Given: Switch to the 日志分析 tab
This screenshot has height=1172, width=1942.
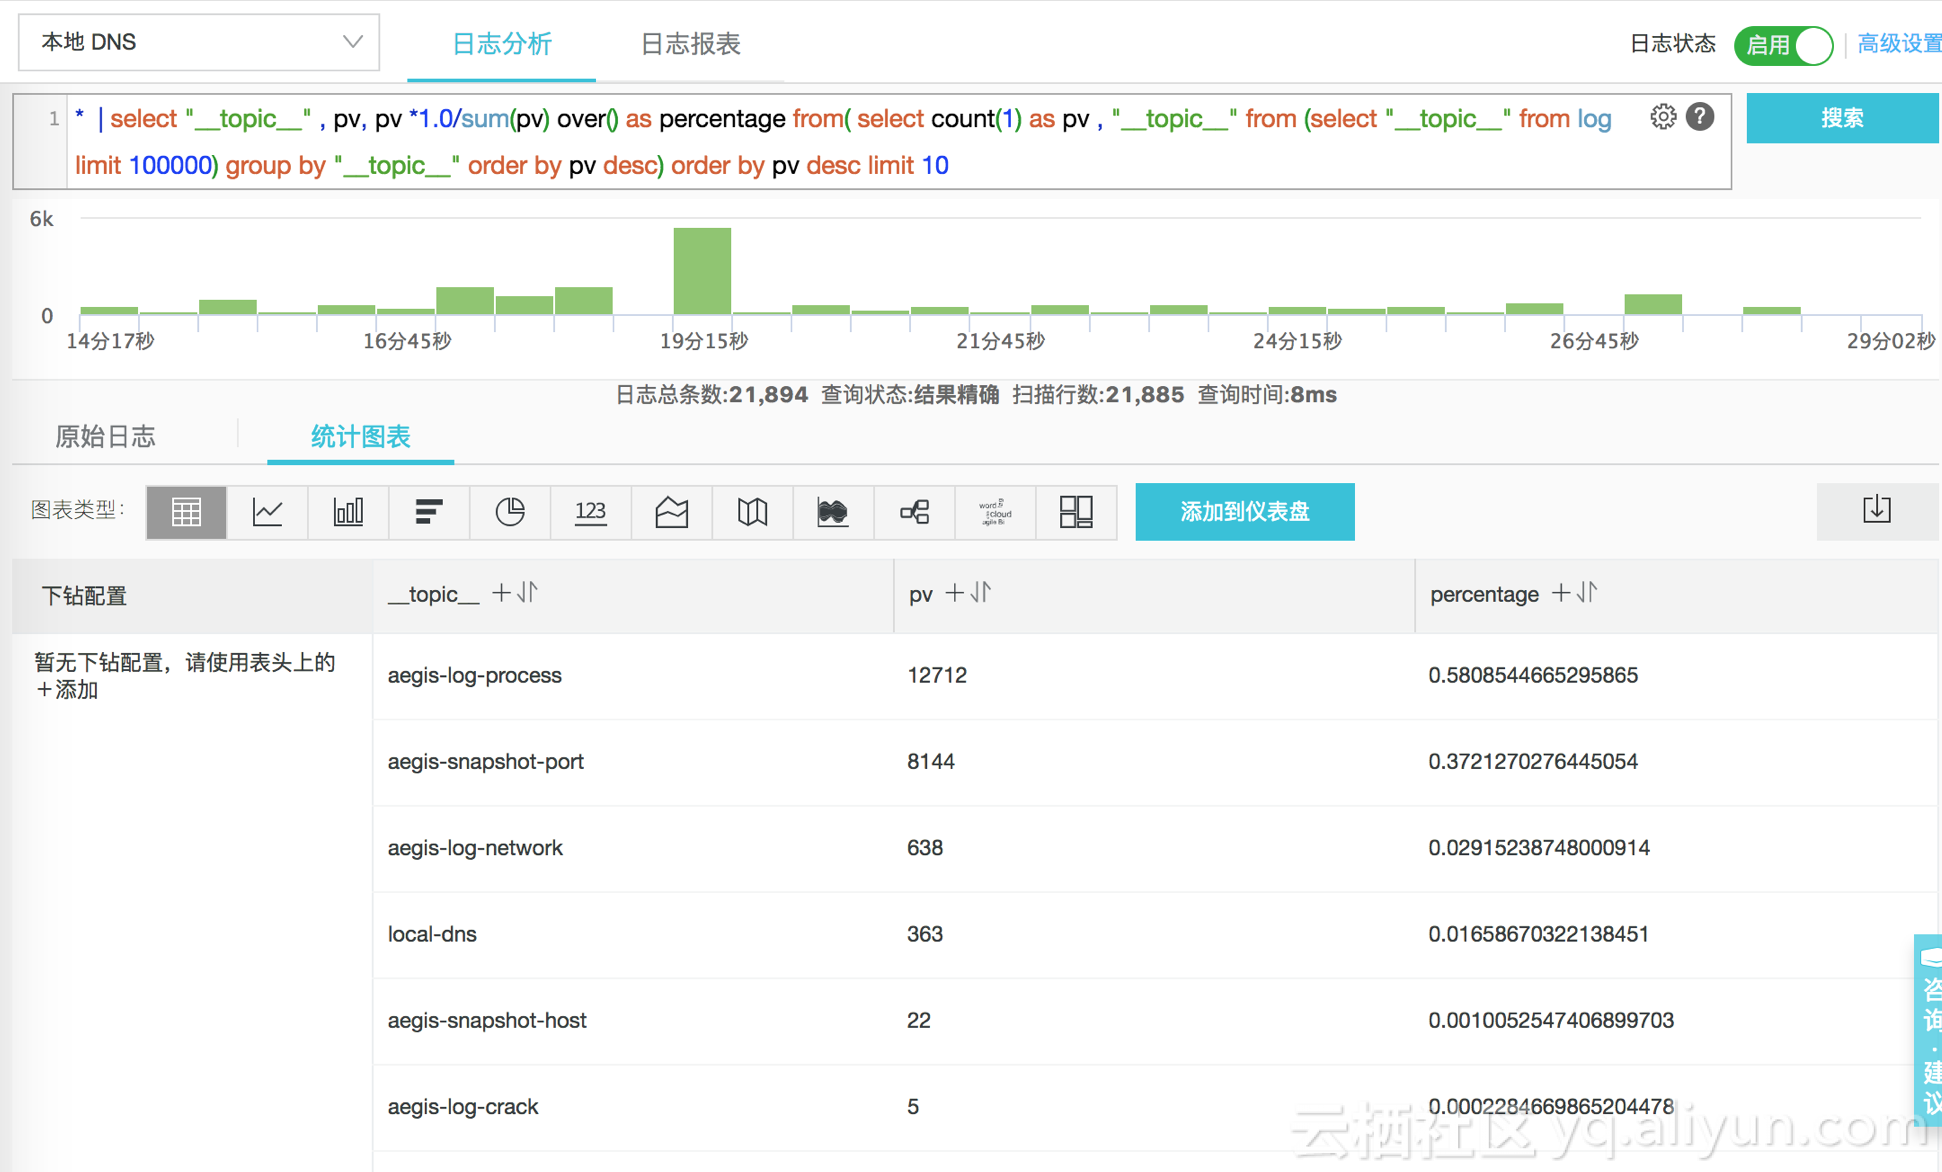Looking at the screenshot, I should pos(501,44).
